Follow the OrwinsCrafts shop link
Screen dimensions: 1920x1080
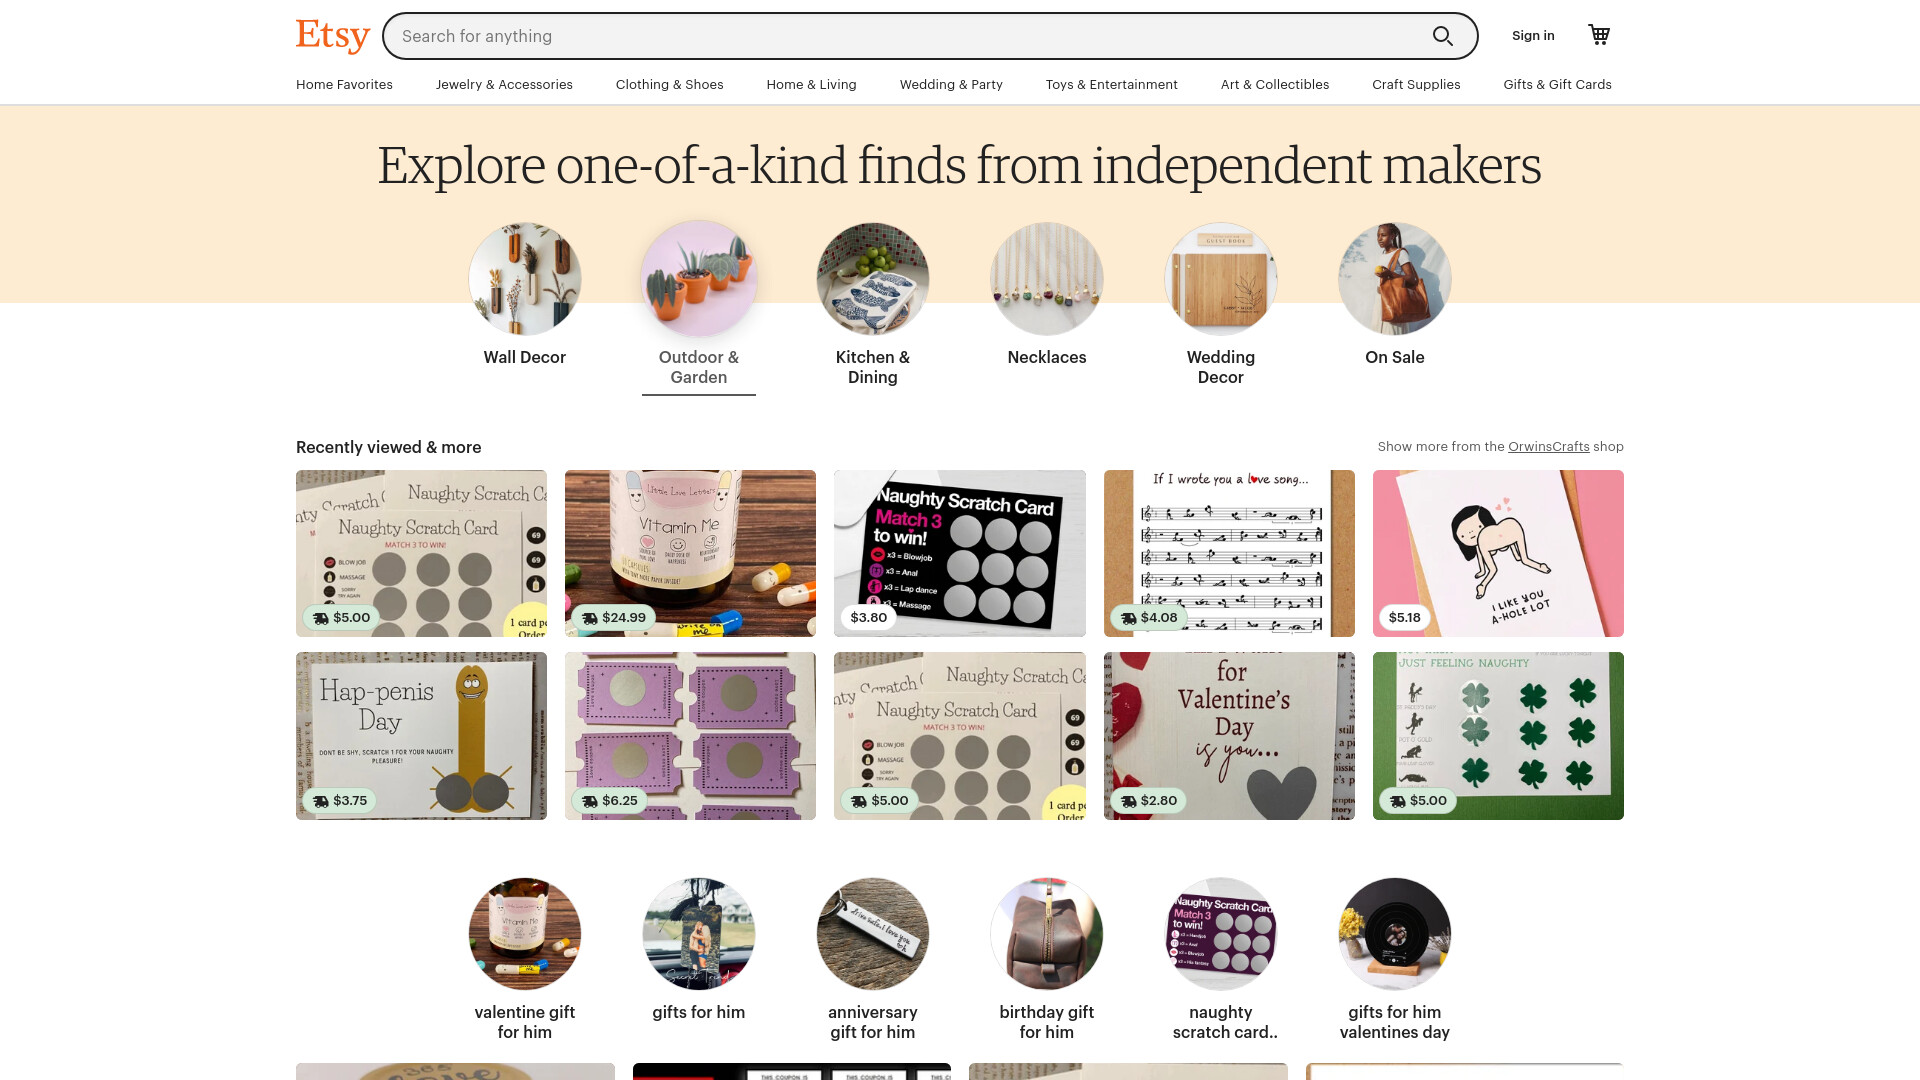click(x=1548, y=447)
